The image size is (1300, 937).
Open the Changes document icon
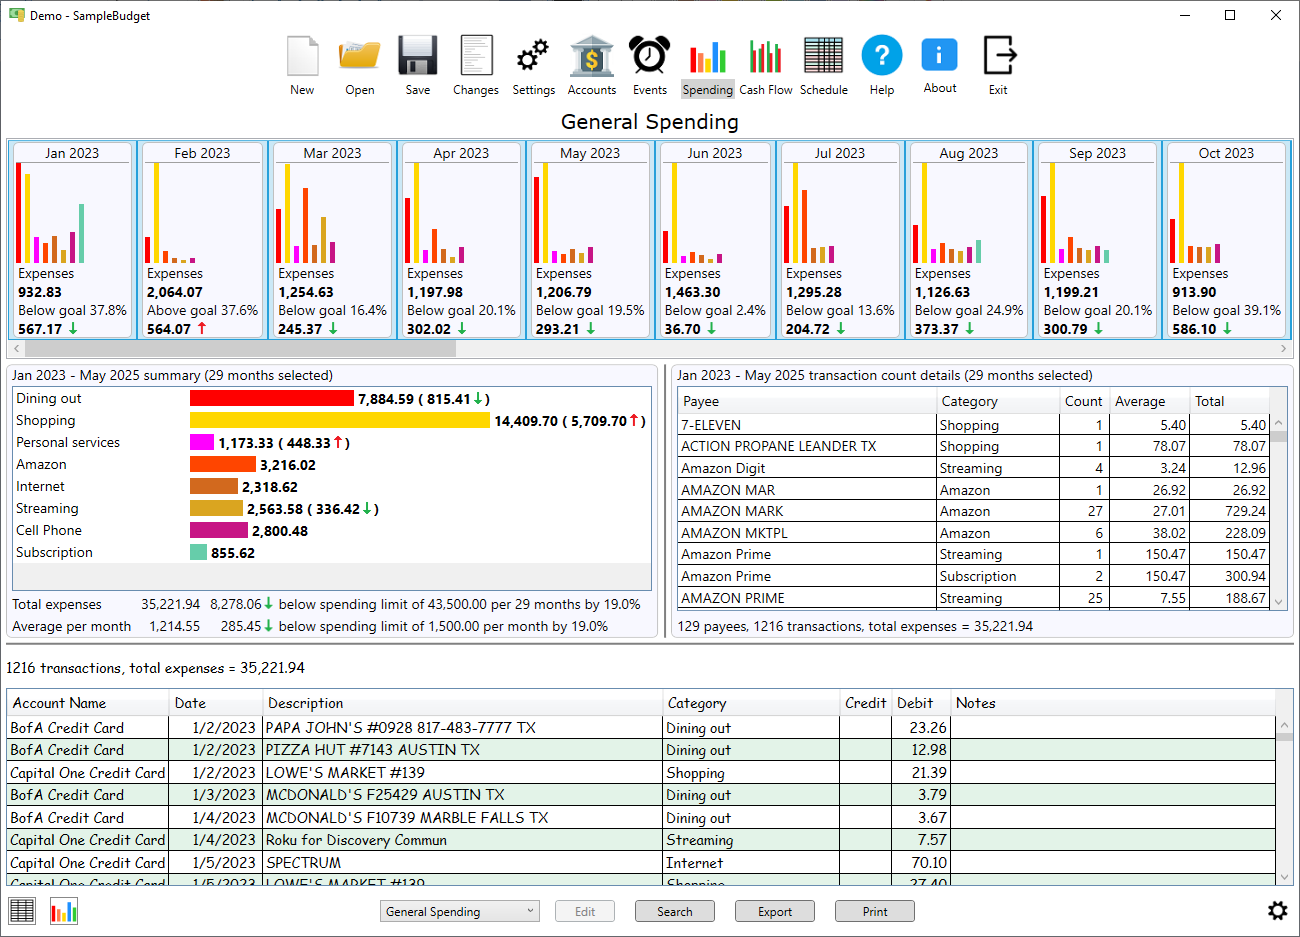point(476,56)
